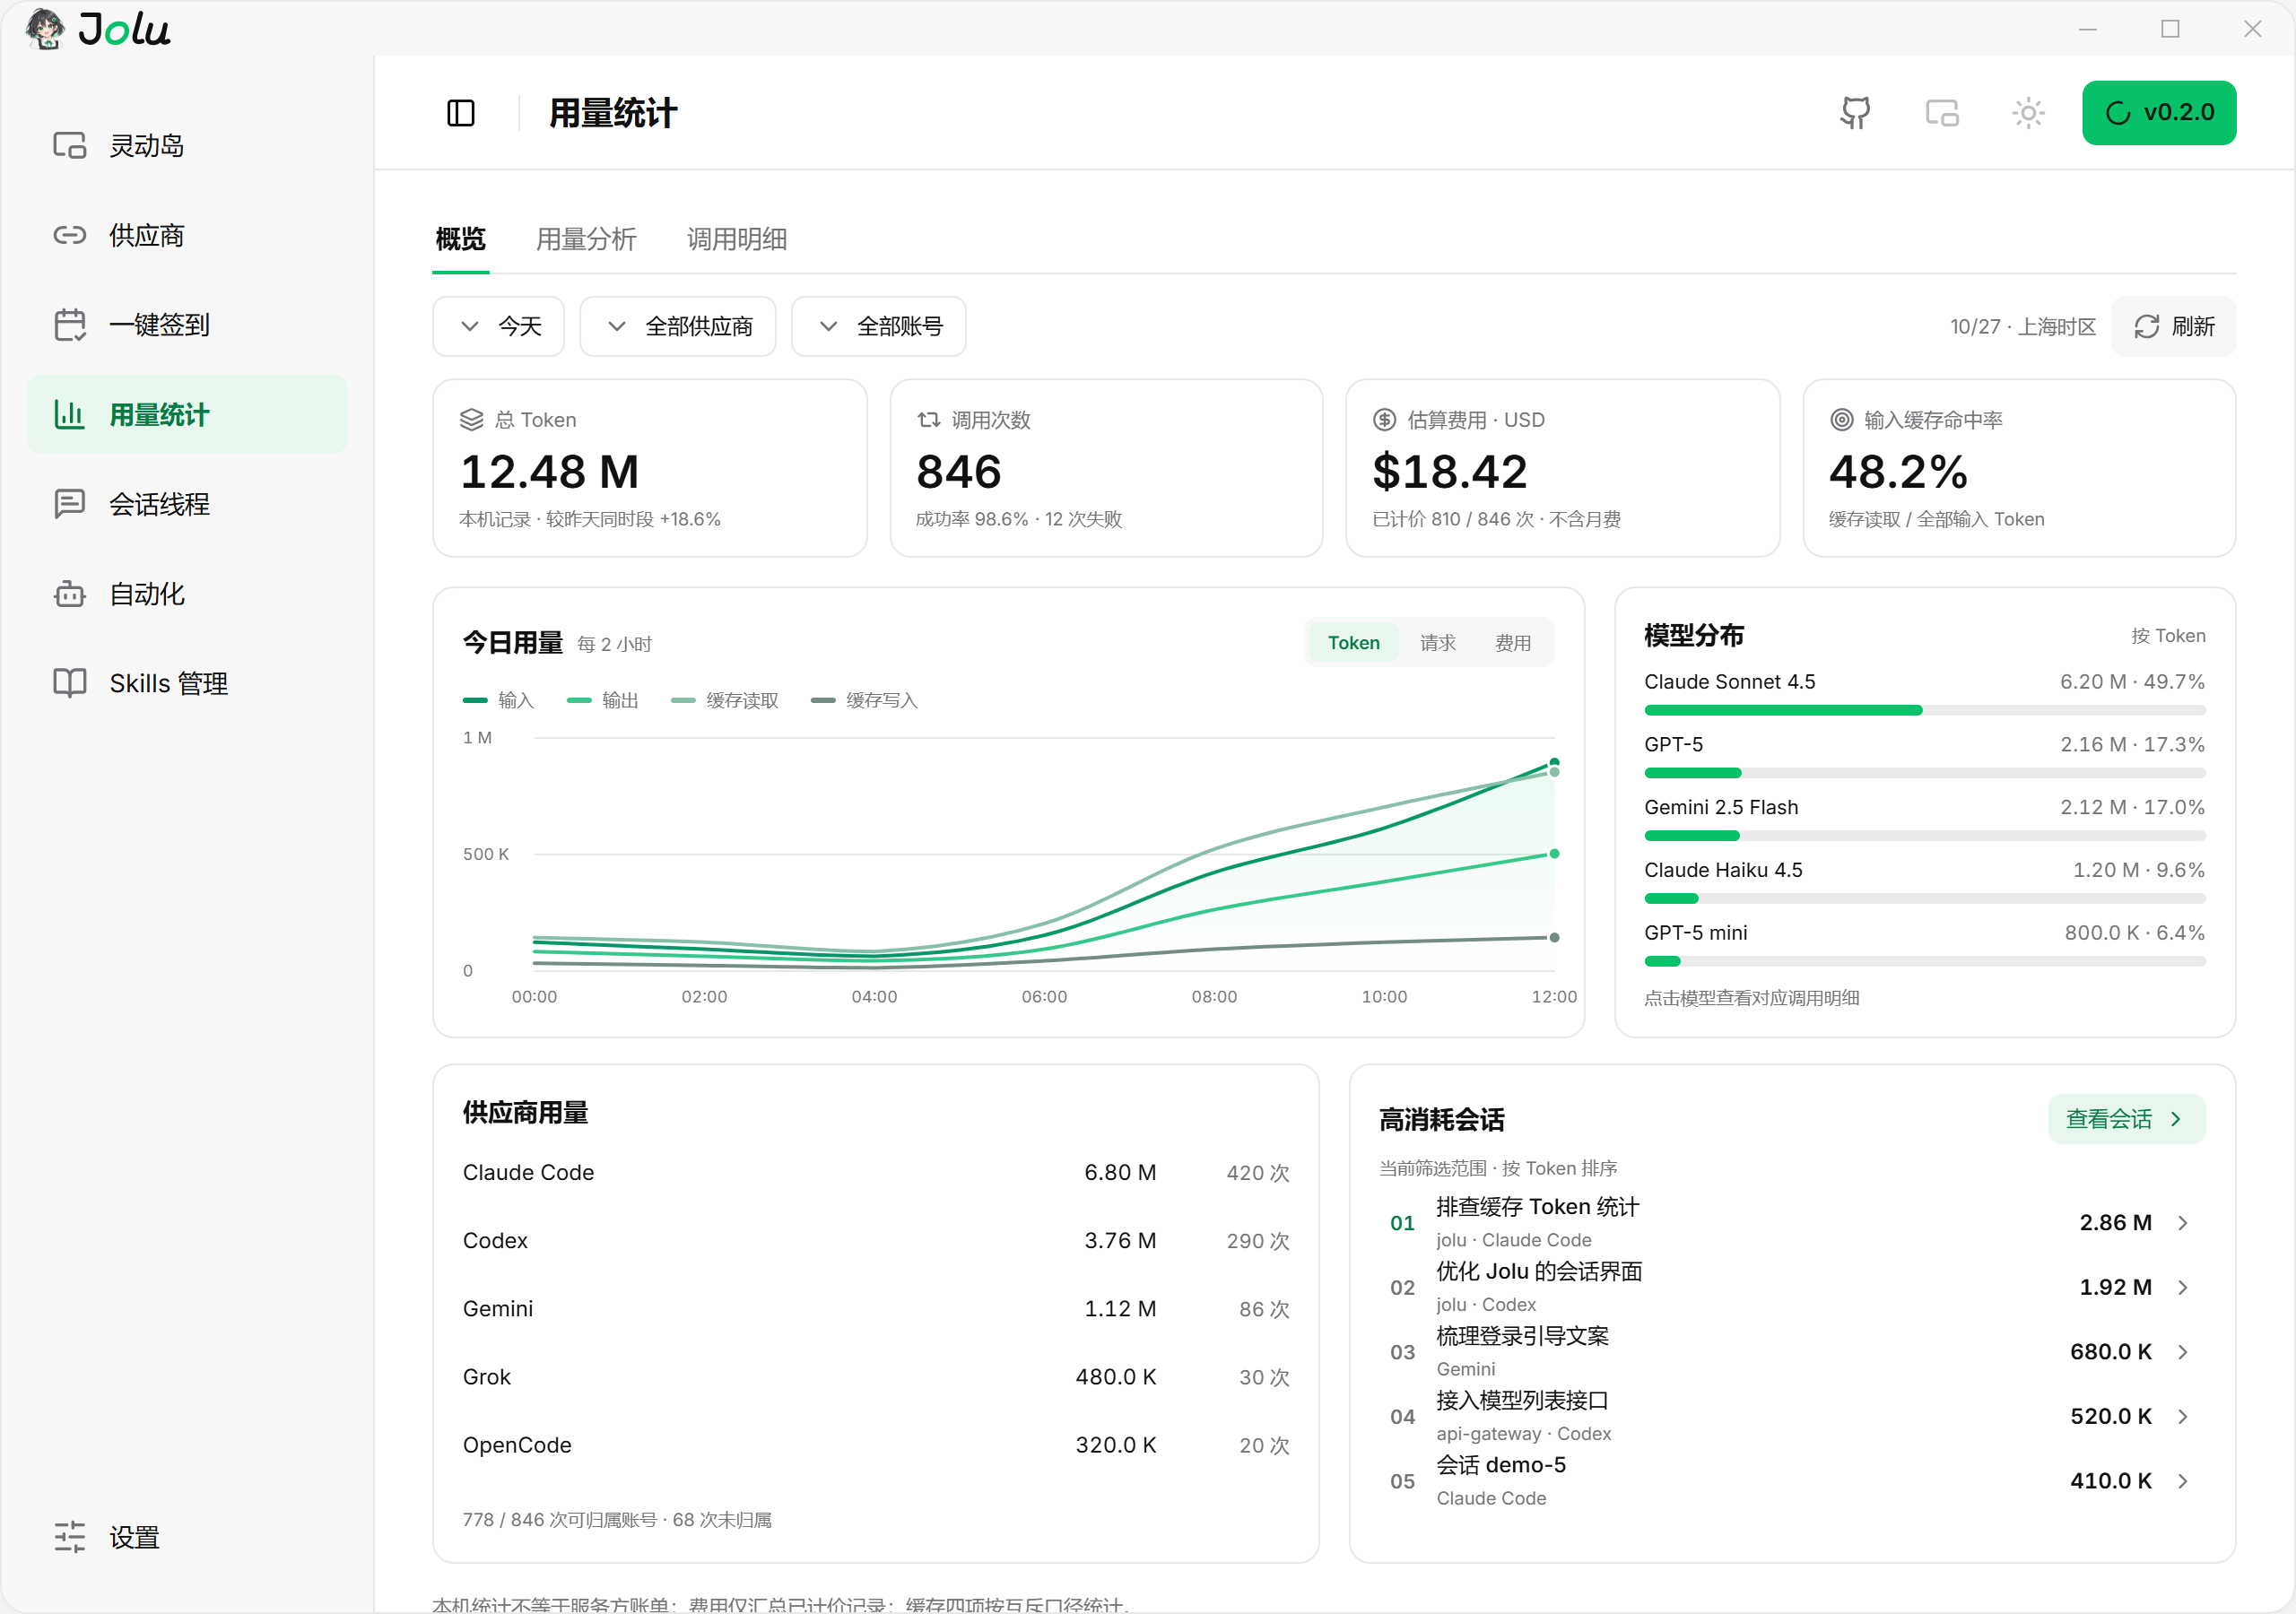Click Claude Sonnet 4.5 model row
2296x1614 pixels.
pyautogui.click(x=1924, y=693)
